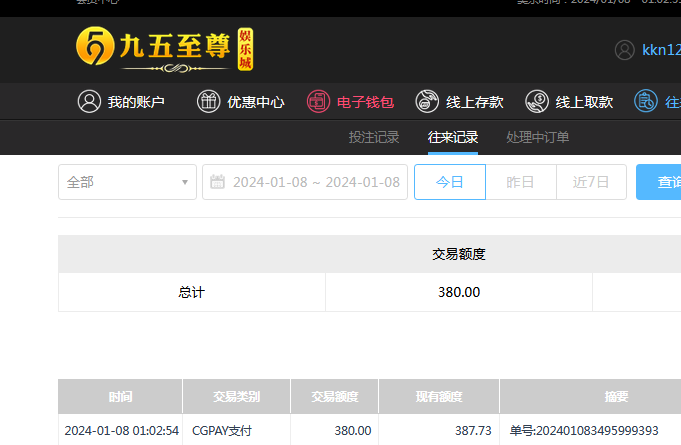Click order number 202401083495999393

597,431
